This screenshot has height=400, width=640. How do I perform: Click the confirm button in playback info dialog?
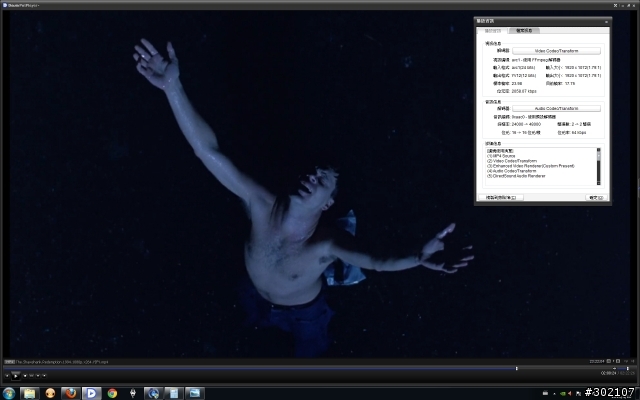pyautogui.click(x=596, y=198)
